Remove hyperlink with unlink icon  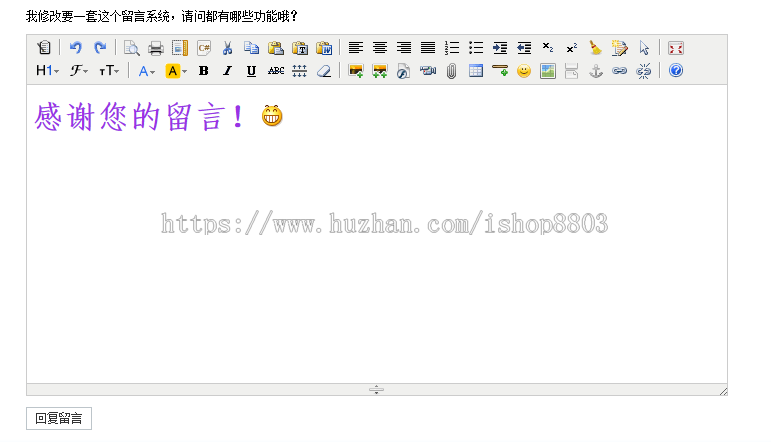[x=644, y=71]
